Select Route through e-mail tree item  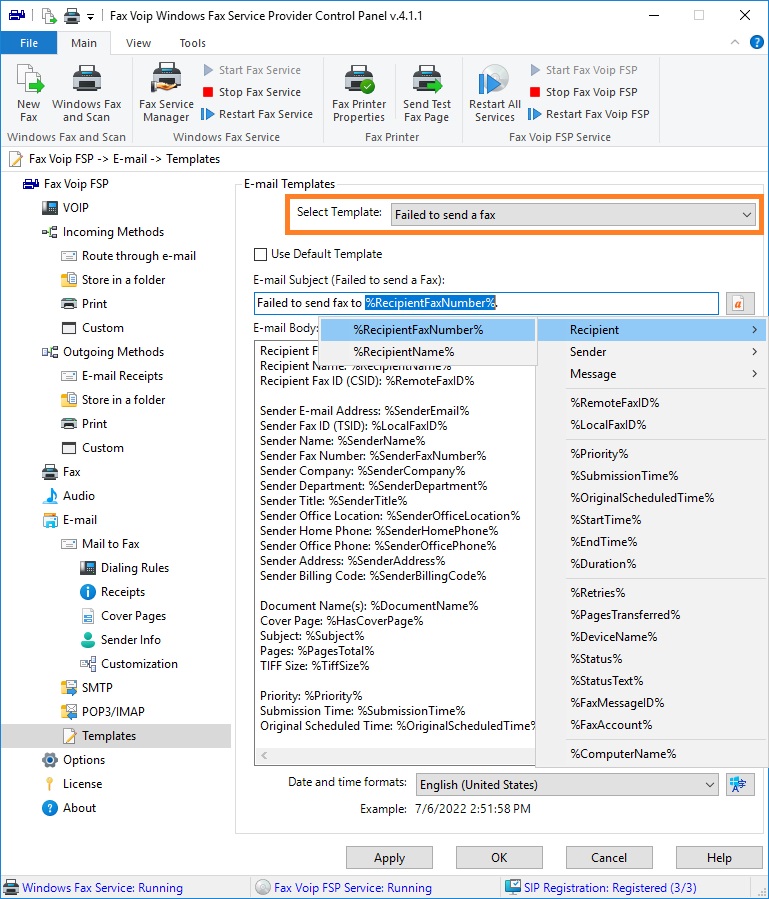139,256
